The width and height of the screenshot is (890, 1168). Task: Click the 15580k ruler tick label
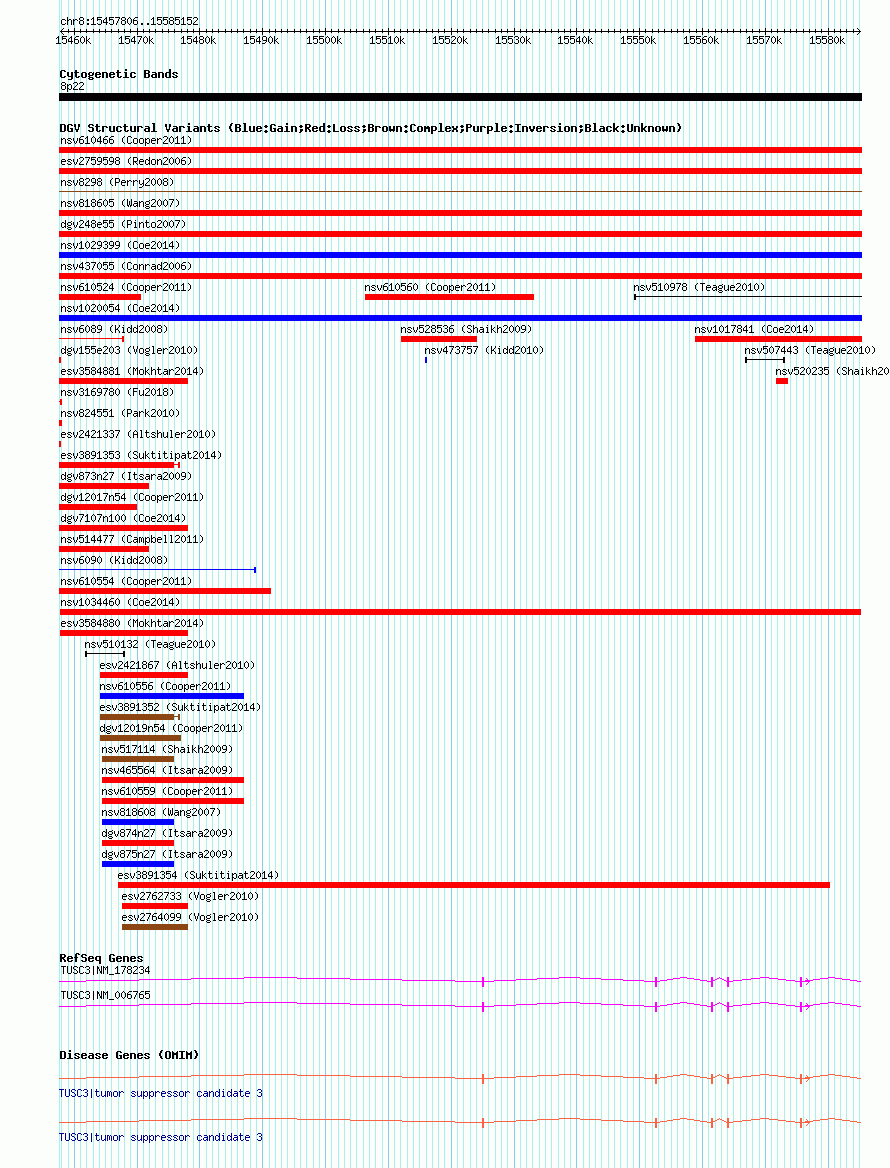(827, 40)
